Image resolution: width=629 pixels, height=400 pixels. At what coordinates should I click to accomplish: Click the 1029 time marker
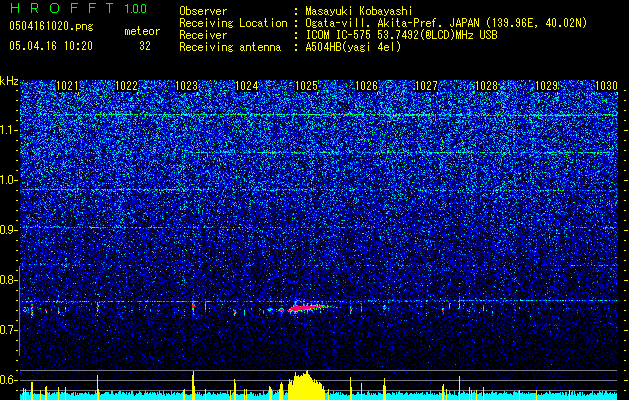[546, 86]
